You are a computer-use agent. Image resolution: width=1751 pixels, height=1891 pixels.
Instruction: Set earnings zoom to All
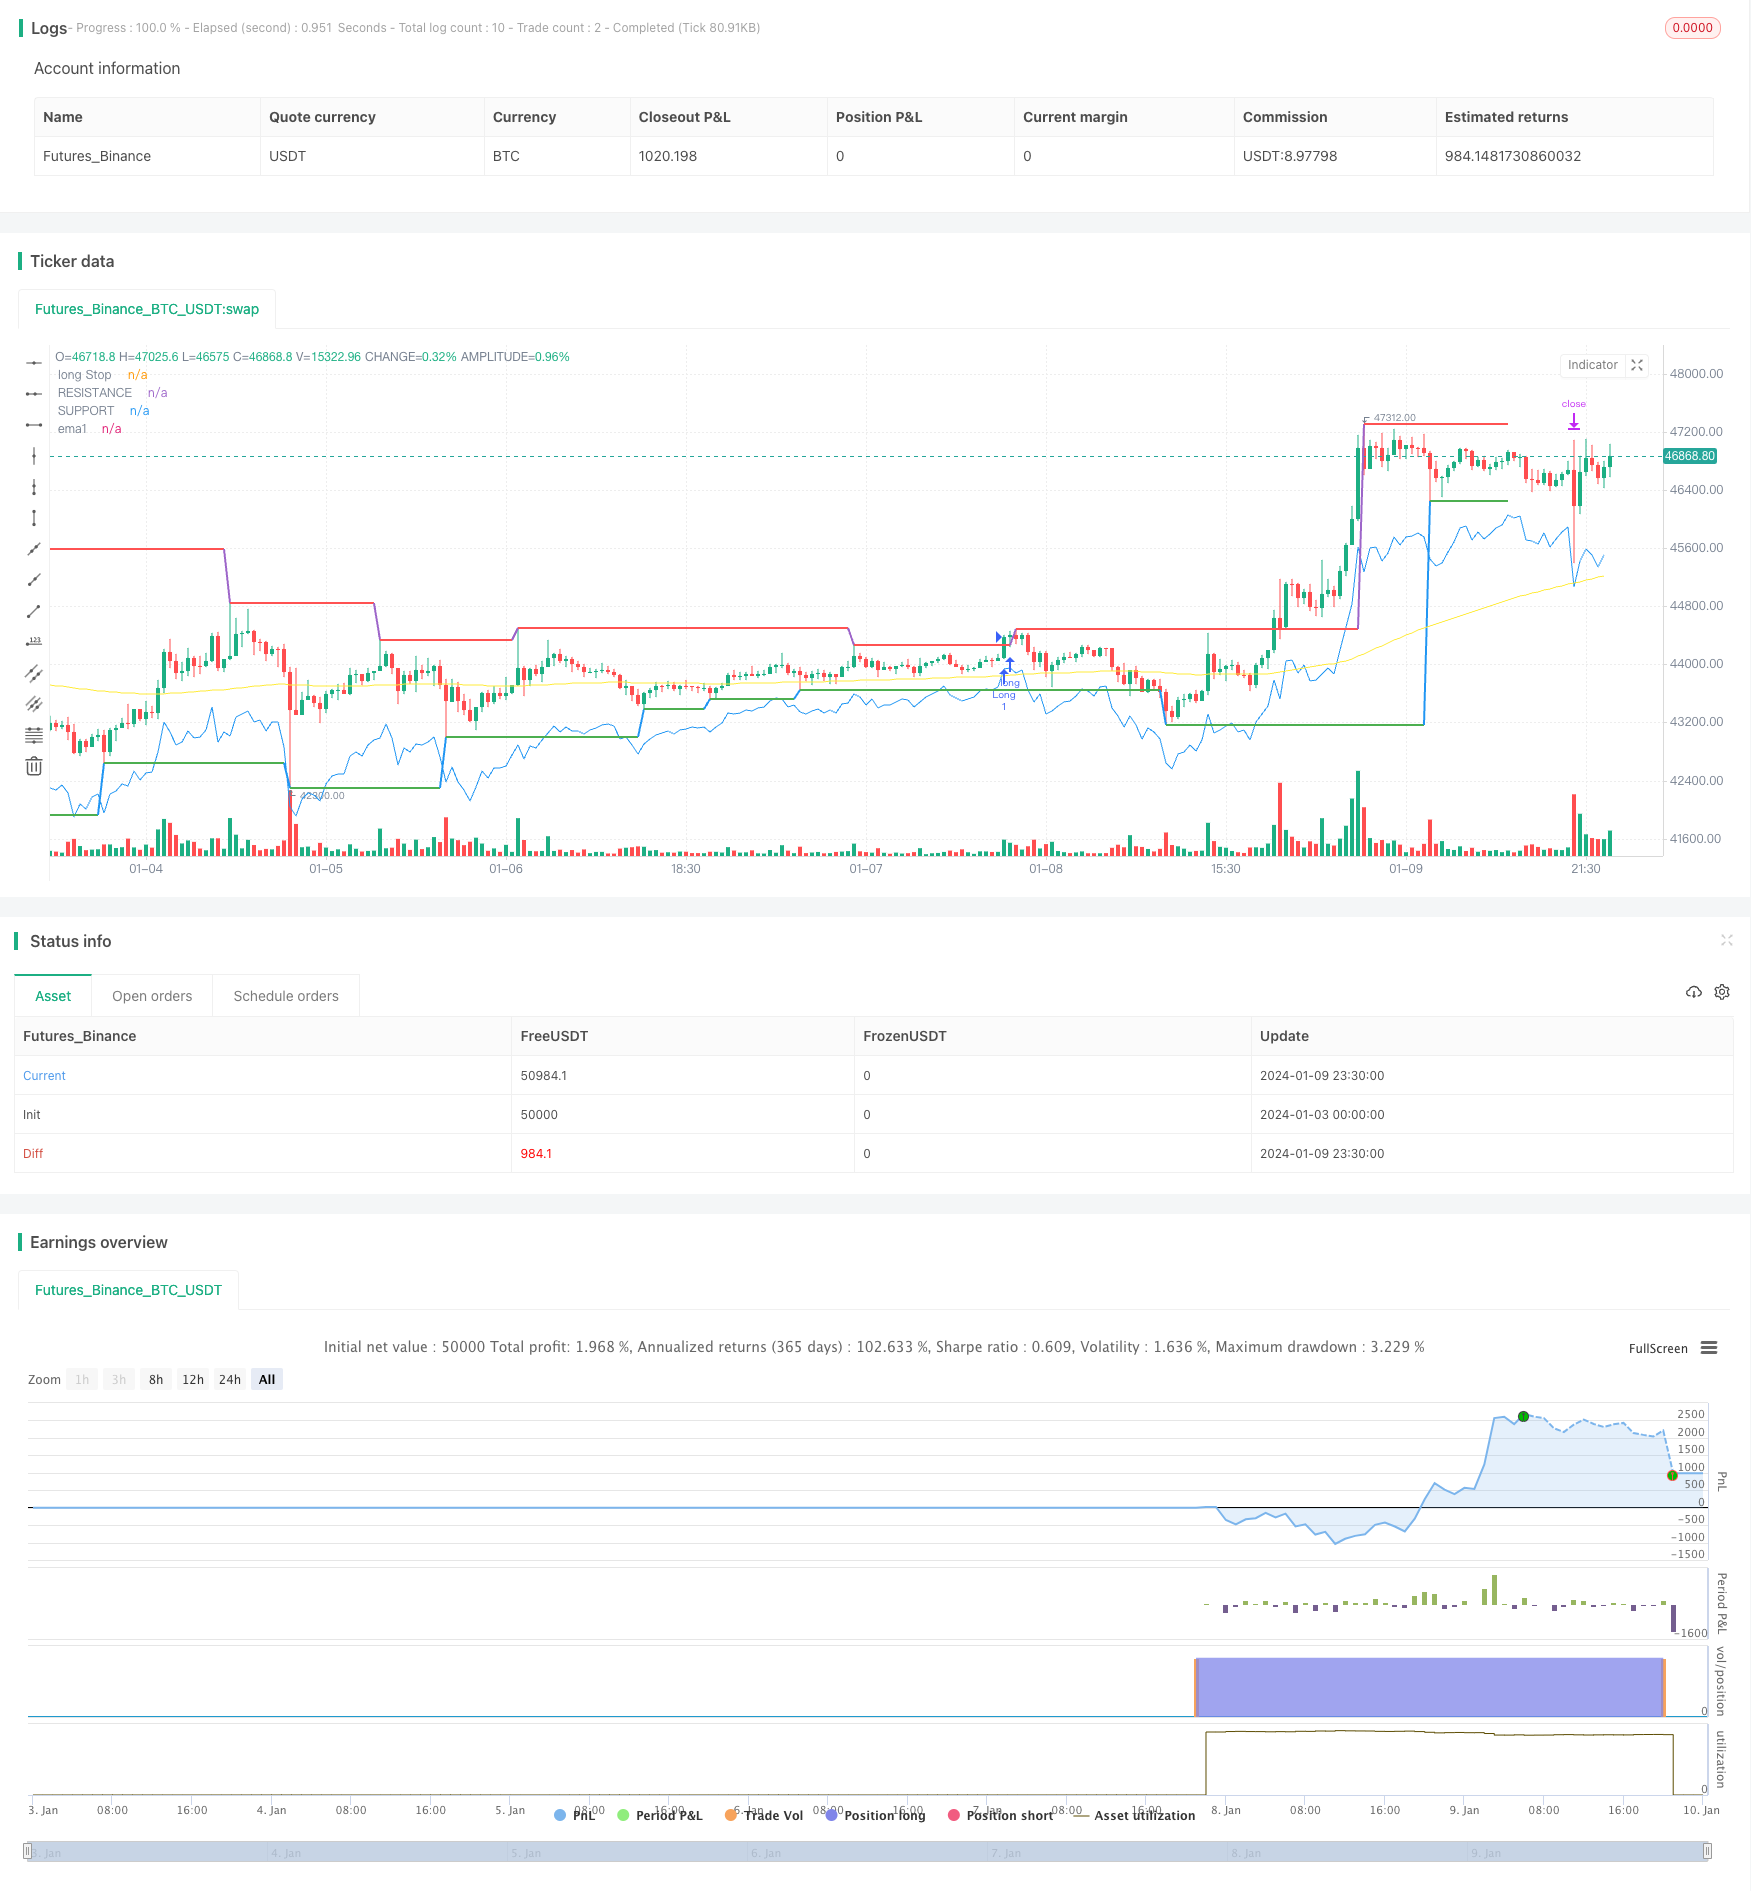267,1379
